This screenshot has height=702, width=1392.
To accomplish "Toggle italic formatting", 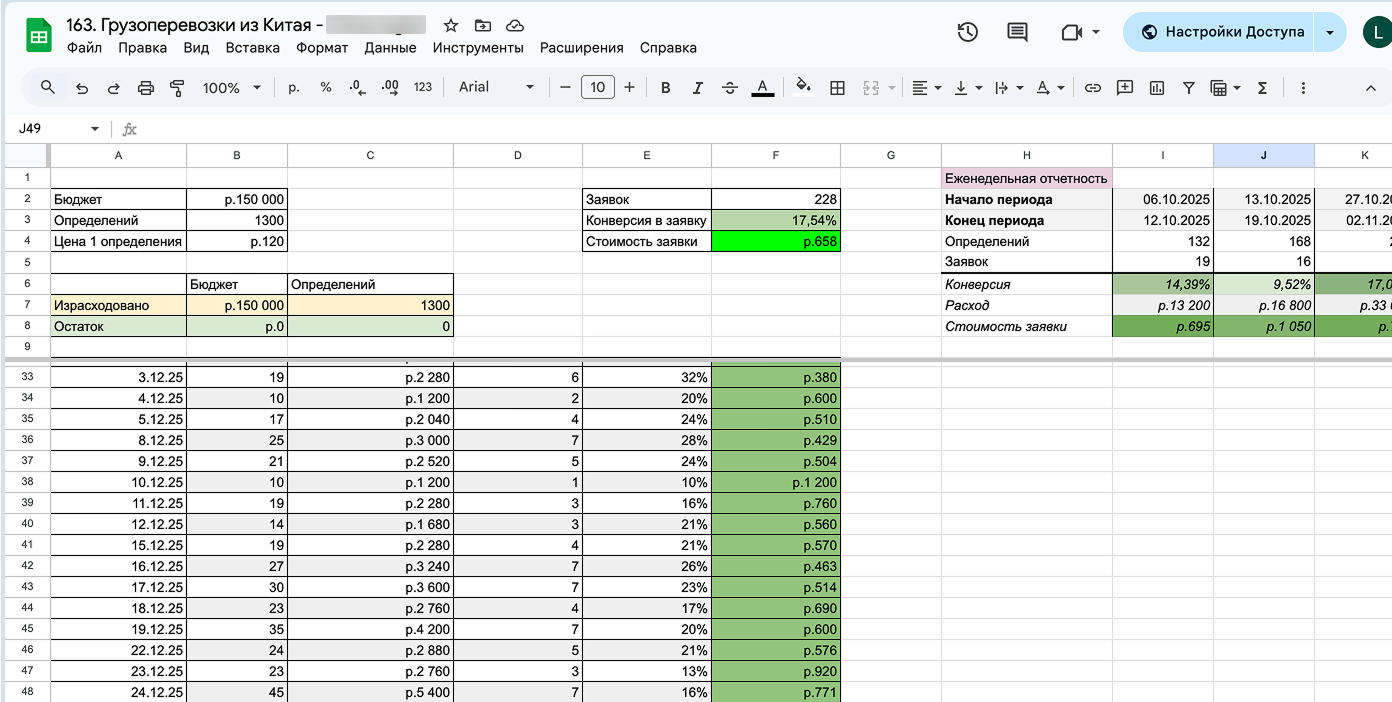I will coord(697,88).
